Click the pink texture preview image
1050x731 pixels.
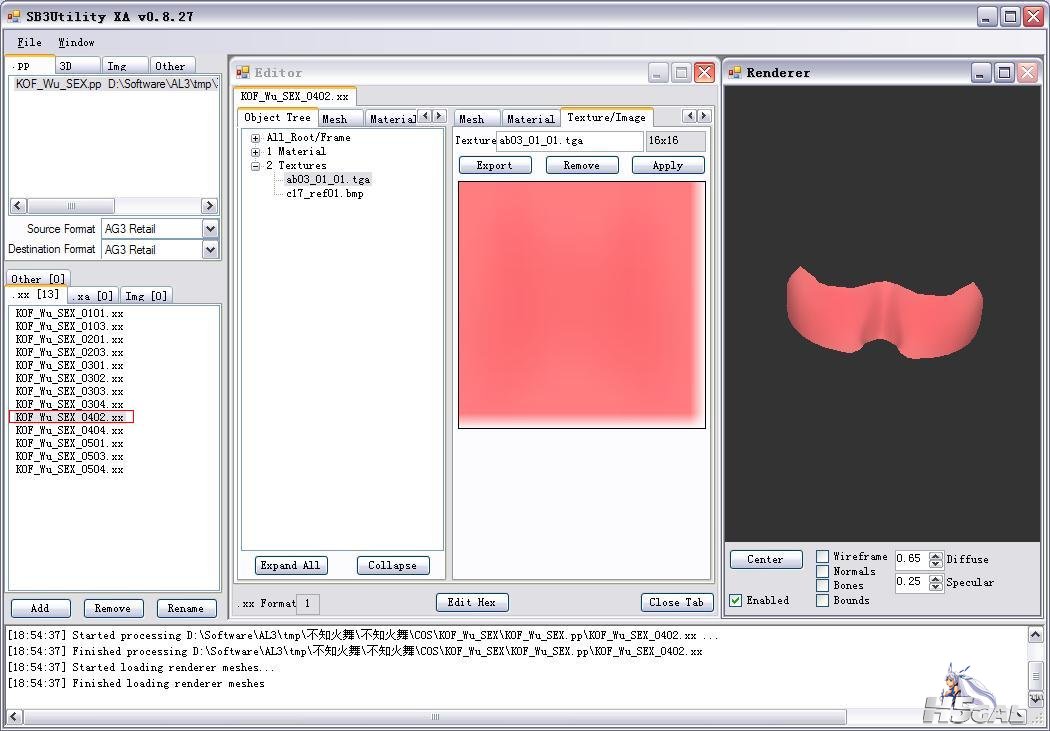tap(581, 304)
